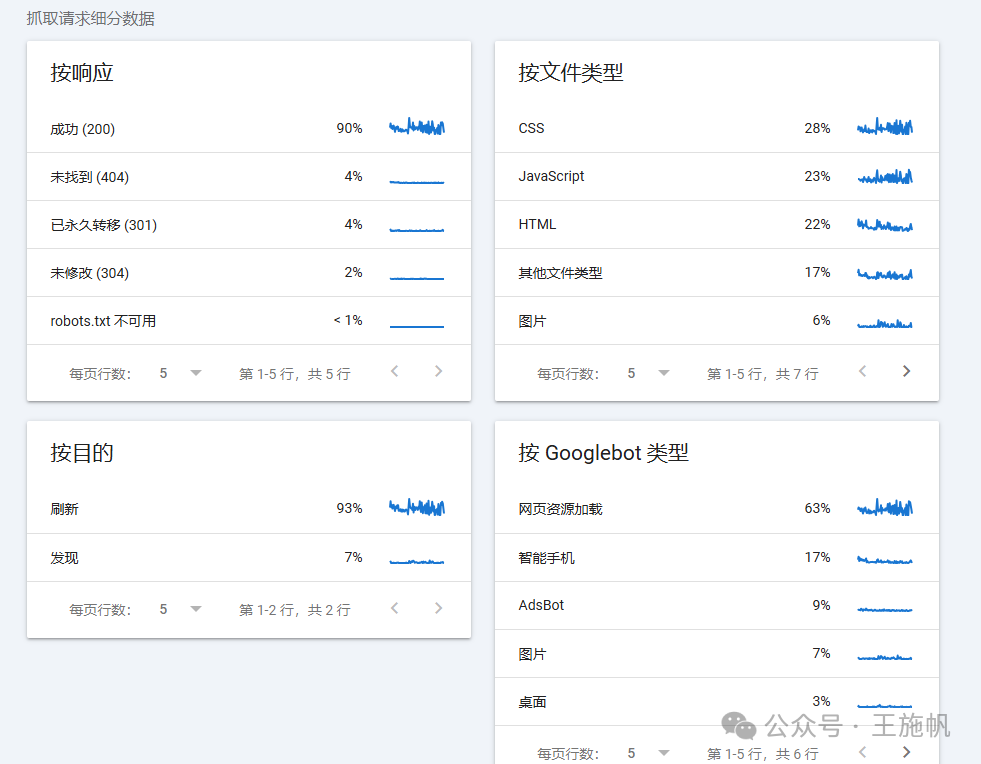The height and width of the screenshot is (764, 981).
Task: Click the 刷新 sparkline in 按目的 panel
Action: click(x=417, y=508)
